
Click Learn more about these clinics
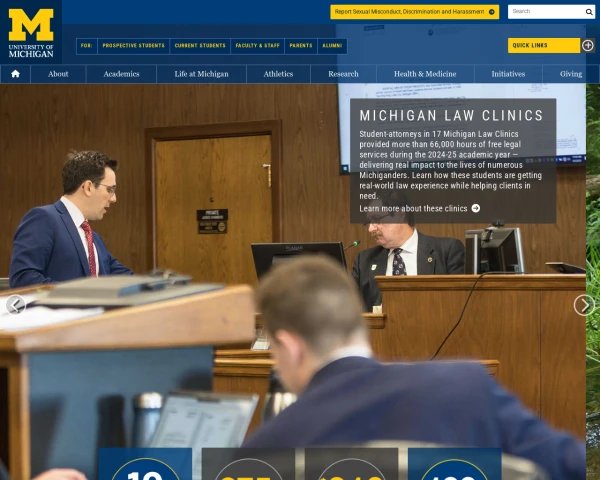[x=413, y=209]
